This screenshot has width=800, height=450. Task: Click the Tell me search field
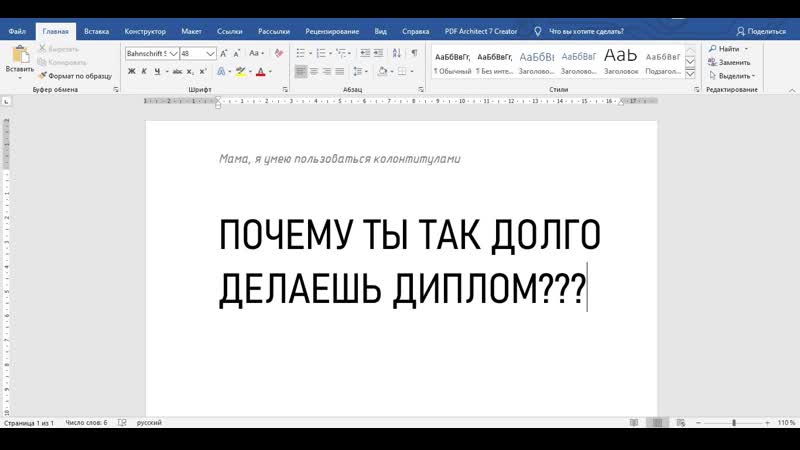tap(586, 31)
